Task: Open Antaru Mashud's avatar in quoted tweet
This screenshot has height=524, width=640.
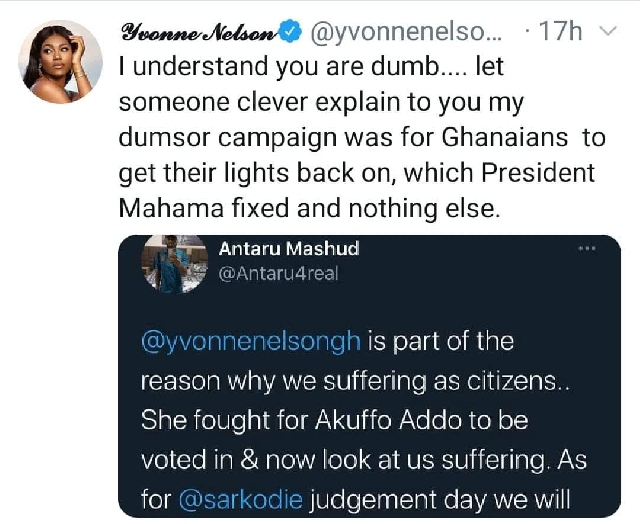Action: [x=175, y=264]
